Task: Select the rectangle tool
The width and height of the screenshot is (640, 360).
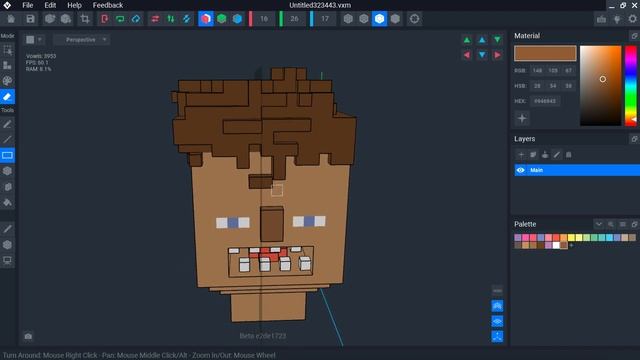Action: click(x=7, y=155)
